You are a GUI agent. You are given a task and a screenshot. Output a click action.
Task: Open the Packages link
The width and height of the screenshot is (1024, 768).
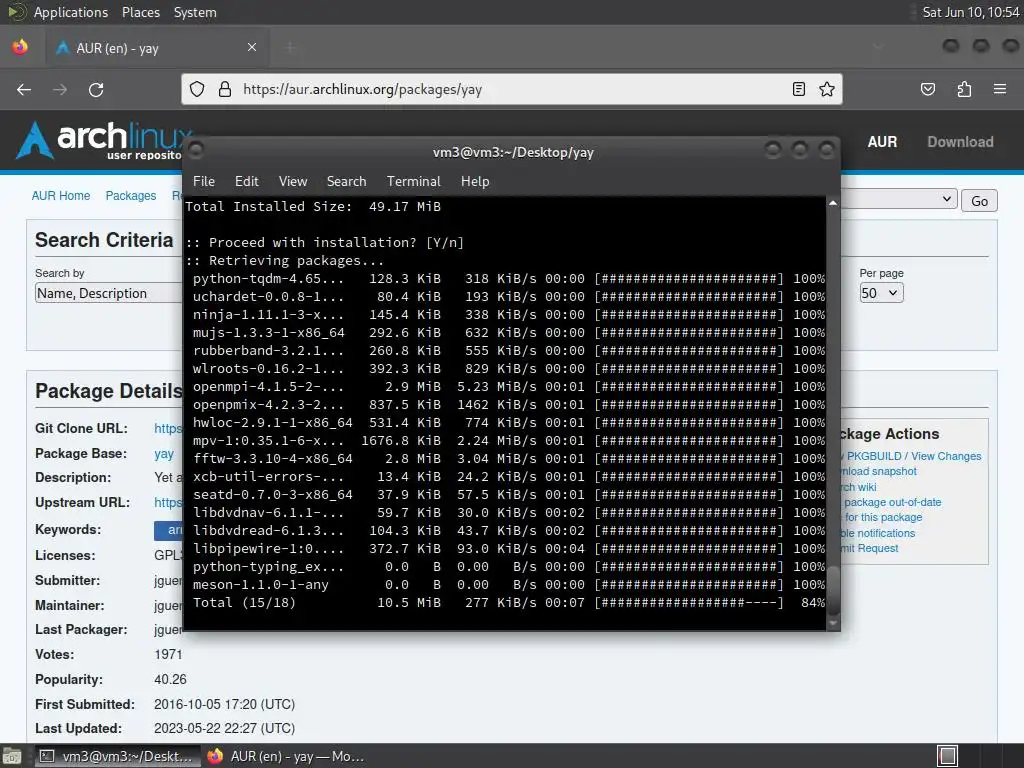click(131, 196)
